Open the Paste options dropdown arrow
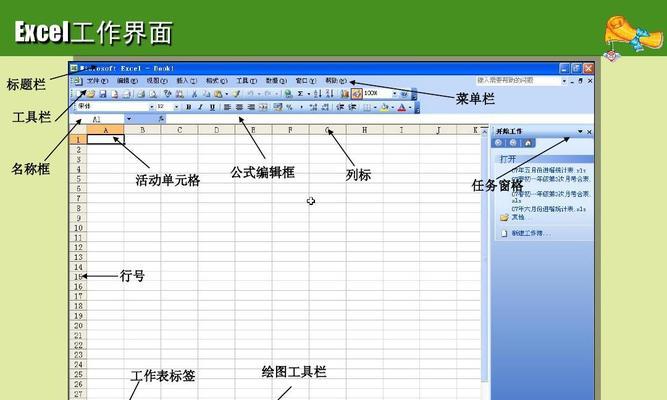 pyautogui.click(x=227, y=94)
